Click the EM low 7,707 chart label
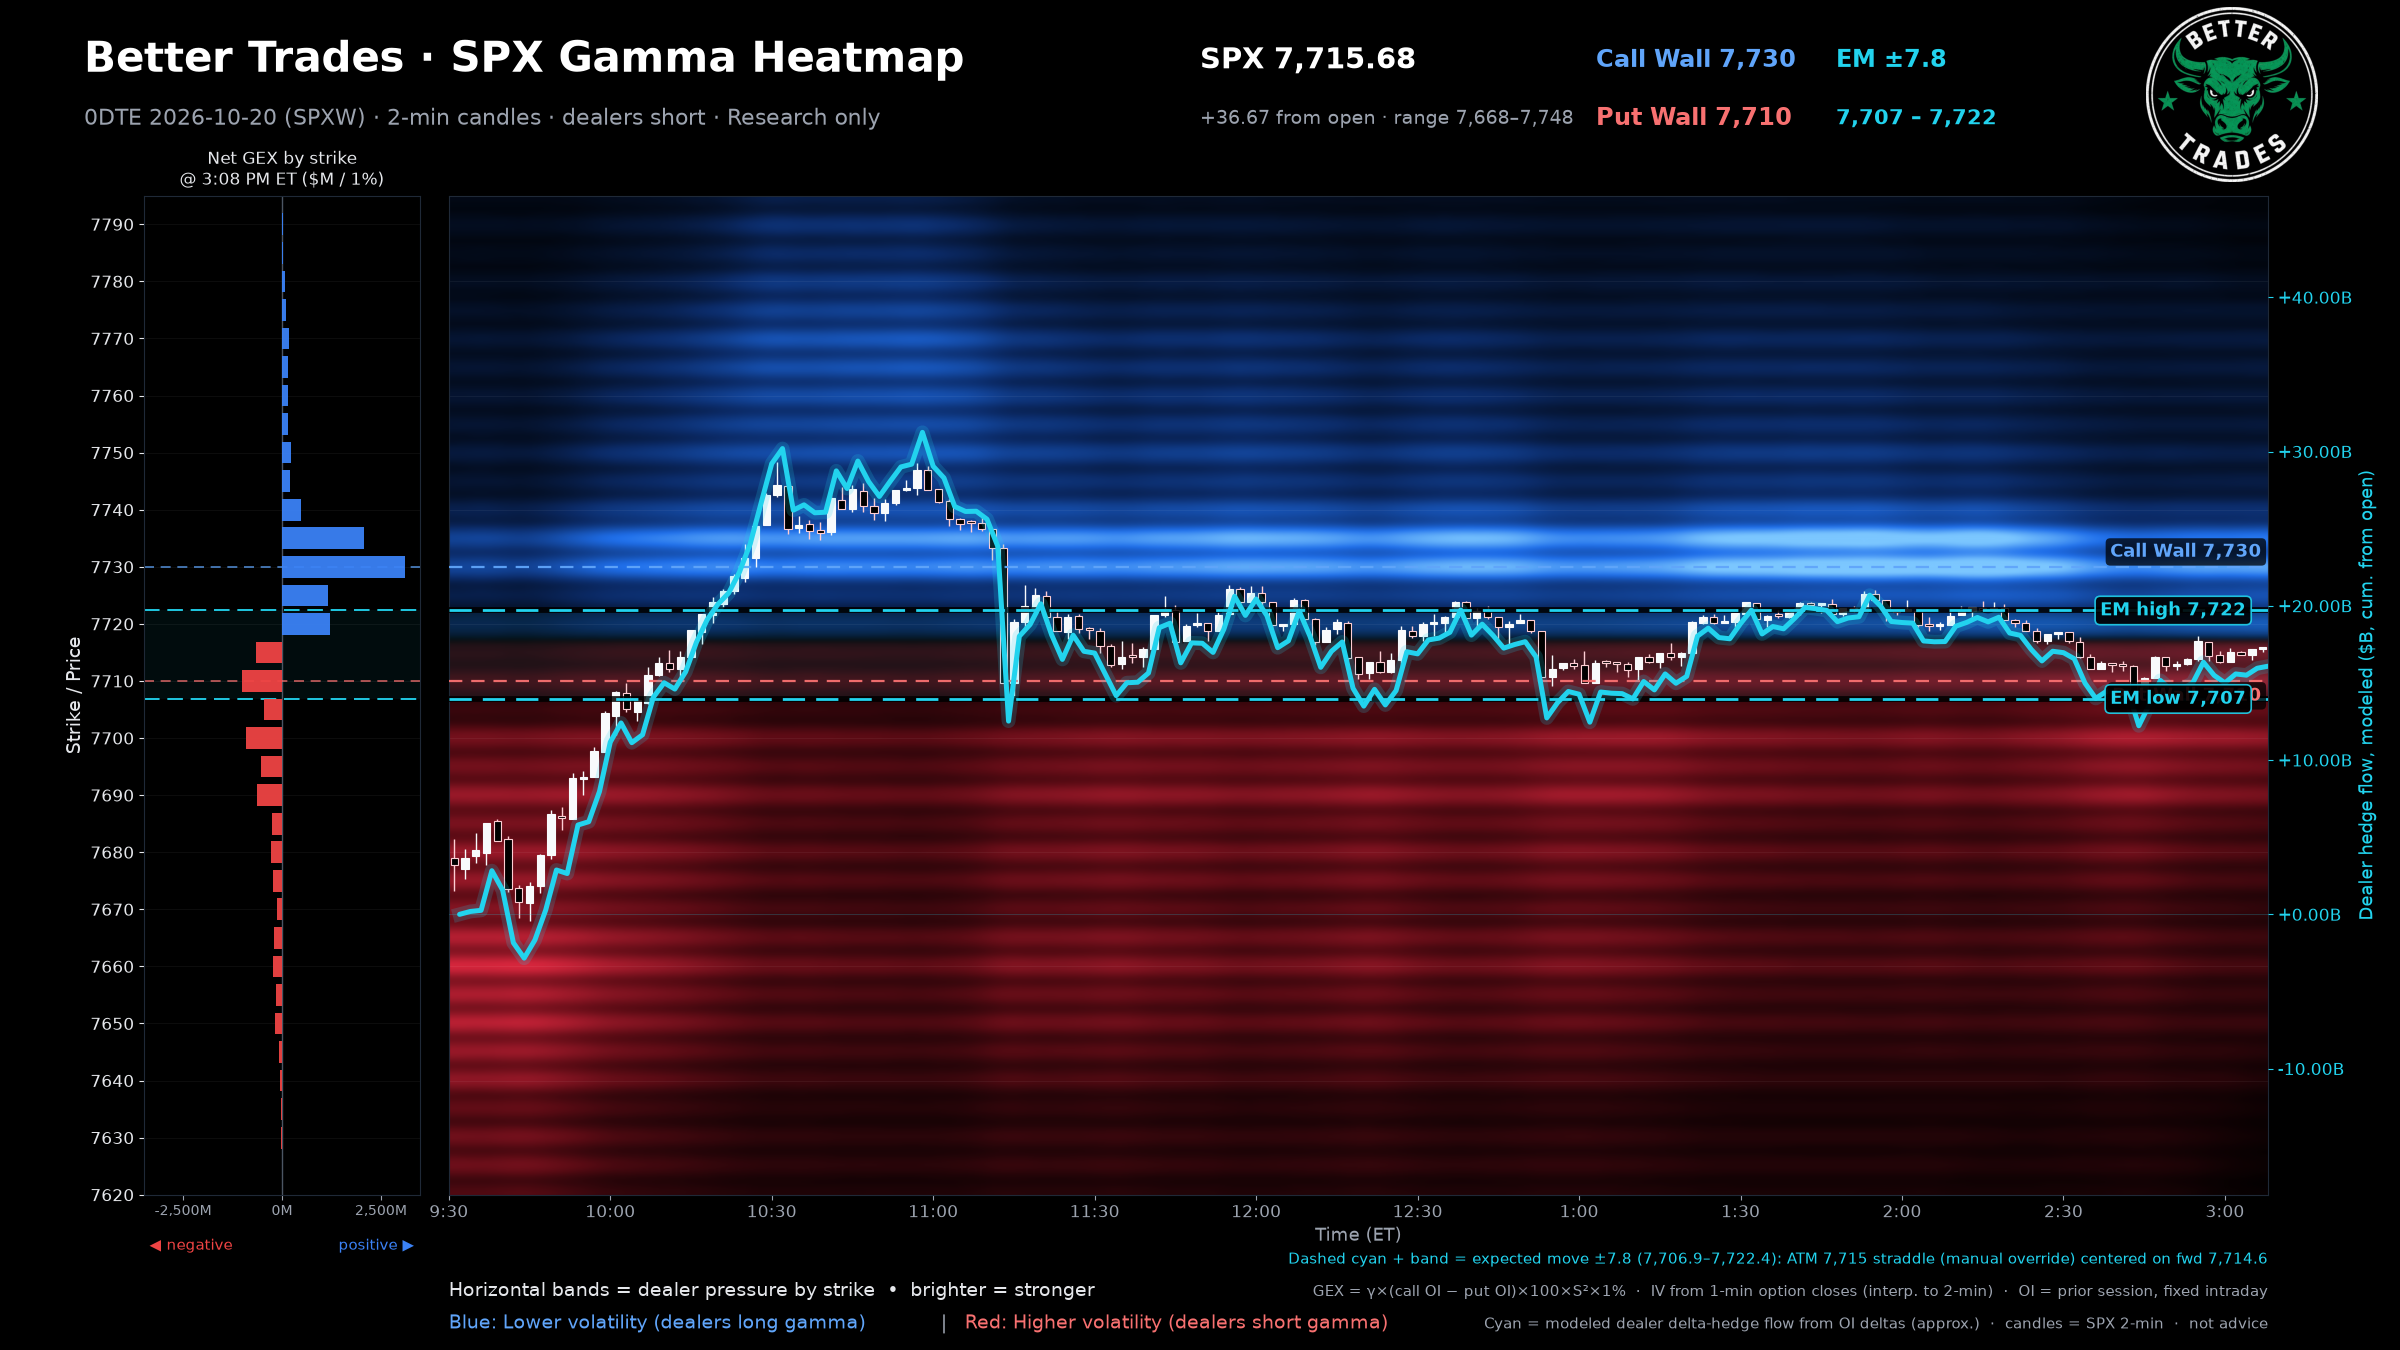Screen dimensions: 2400x1350 pyautogui.click(x=2177, y=698)
